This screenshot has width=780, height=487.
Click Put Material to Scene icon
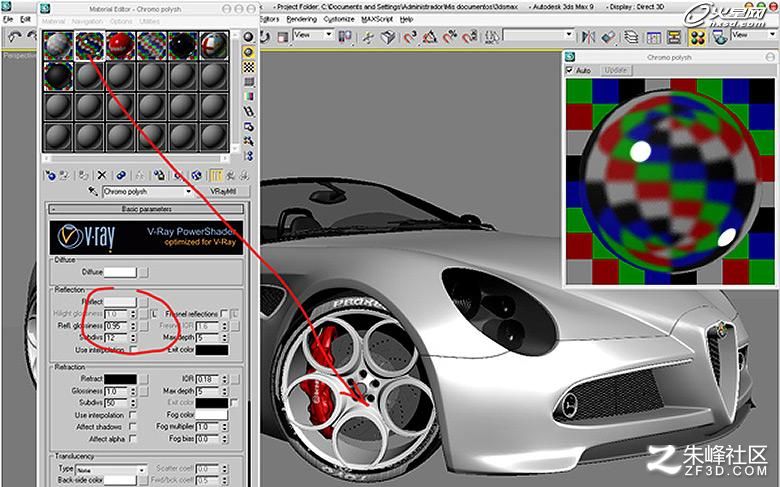[x=65, y=175]
